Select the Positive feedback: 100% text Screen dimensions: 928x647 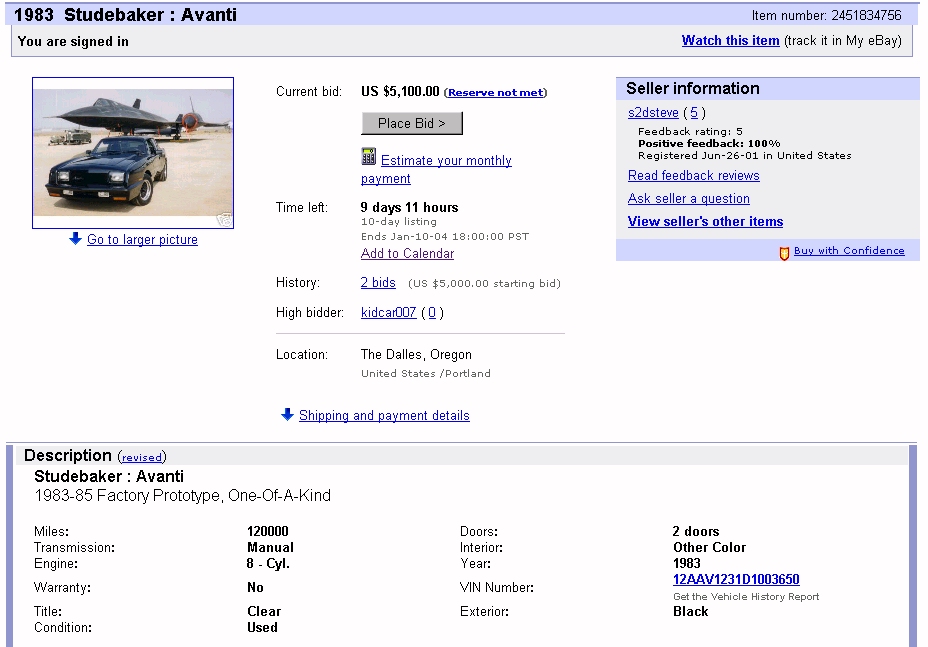tap(709, 143)
